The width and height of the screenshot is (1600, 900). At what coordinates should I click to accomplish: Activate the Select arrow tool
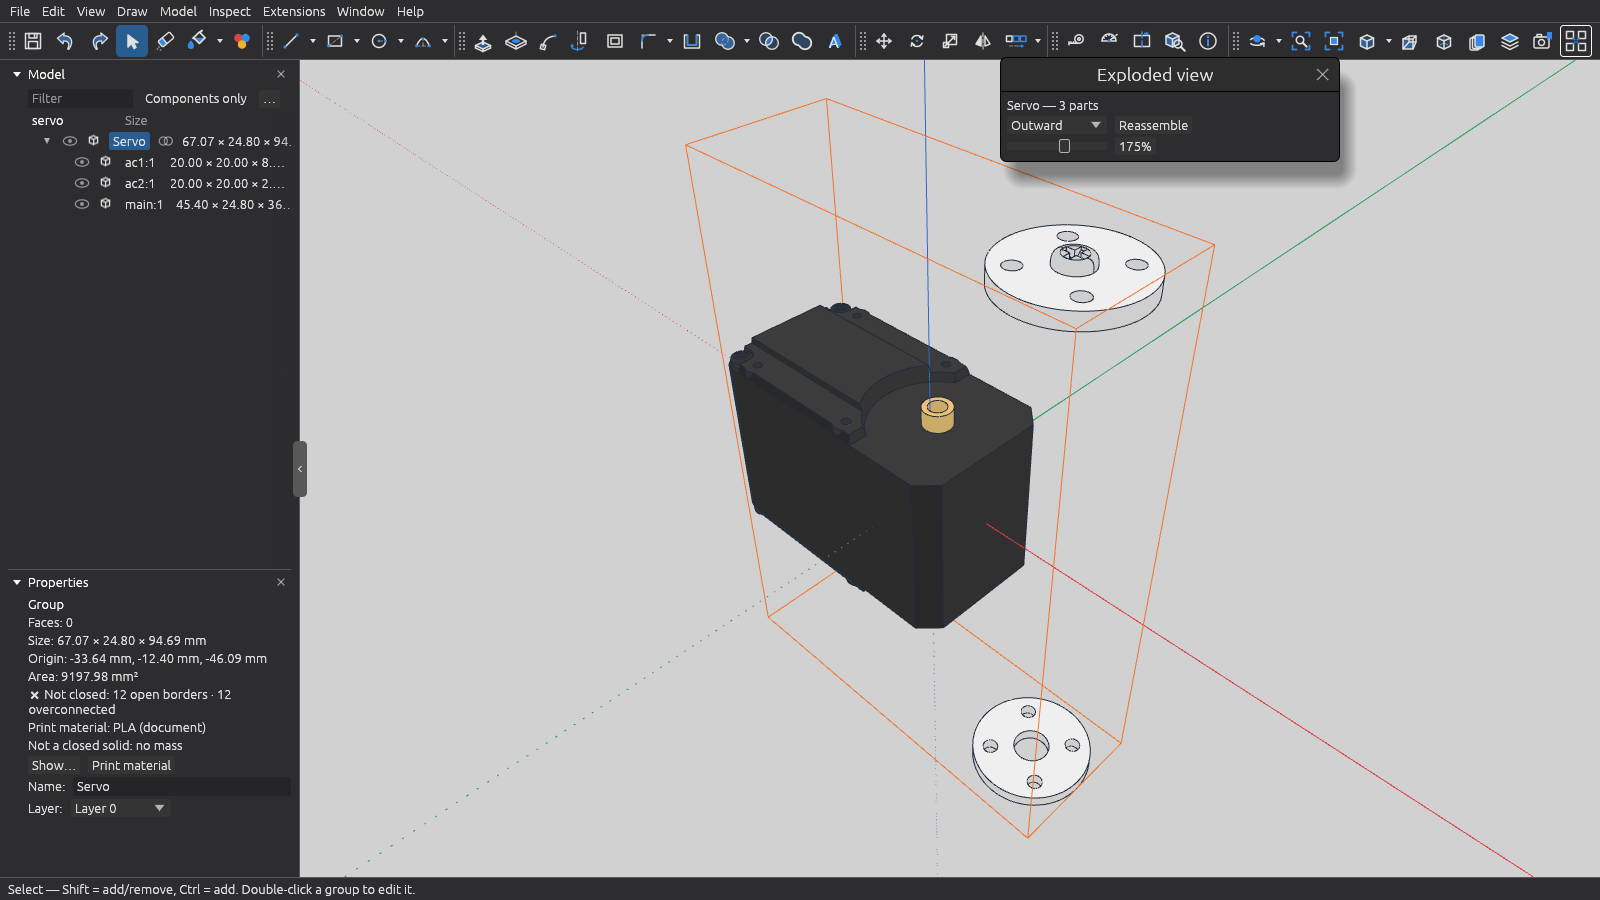tap(132, 41)
